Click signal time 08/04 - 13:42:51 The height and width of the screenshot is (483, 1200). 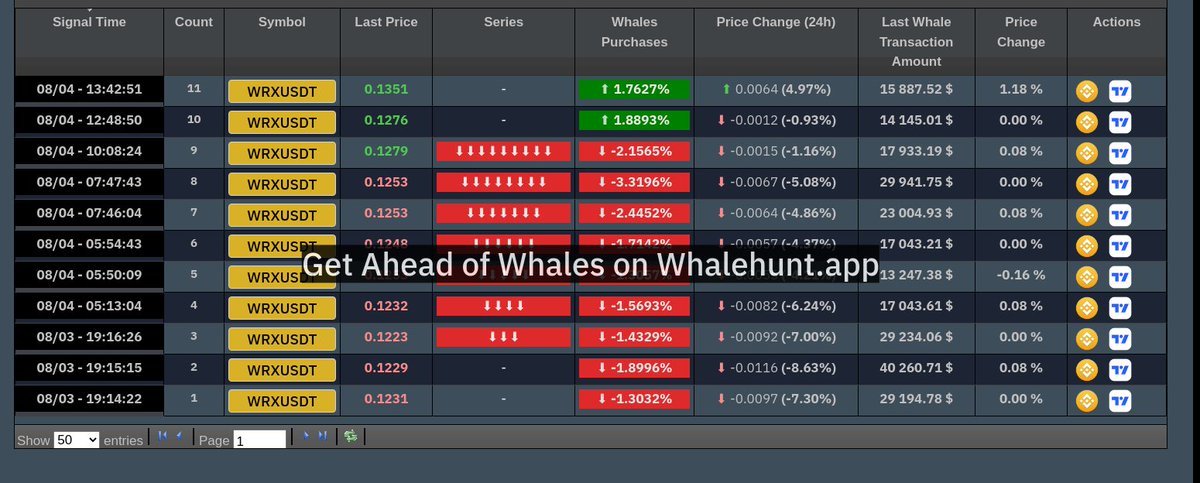pos(89,89)
